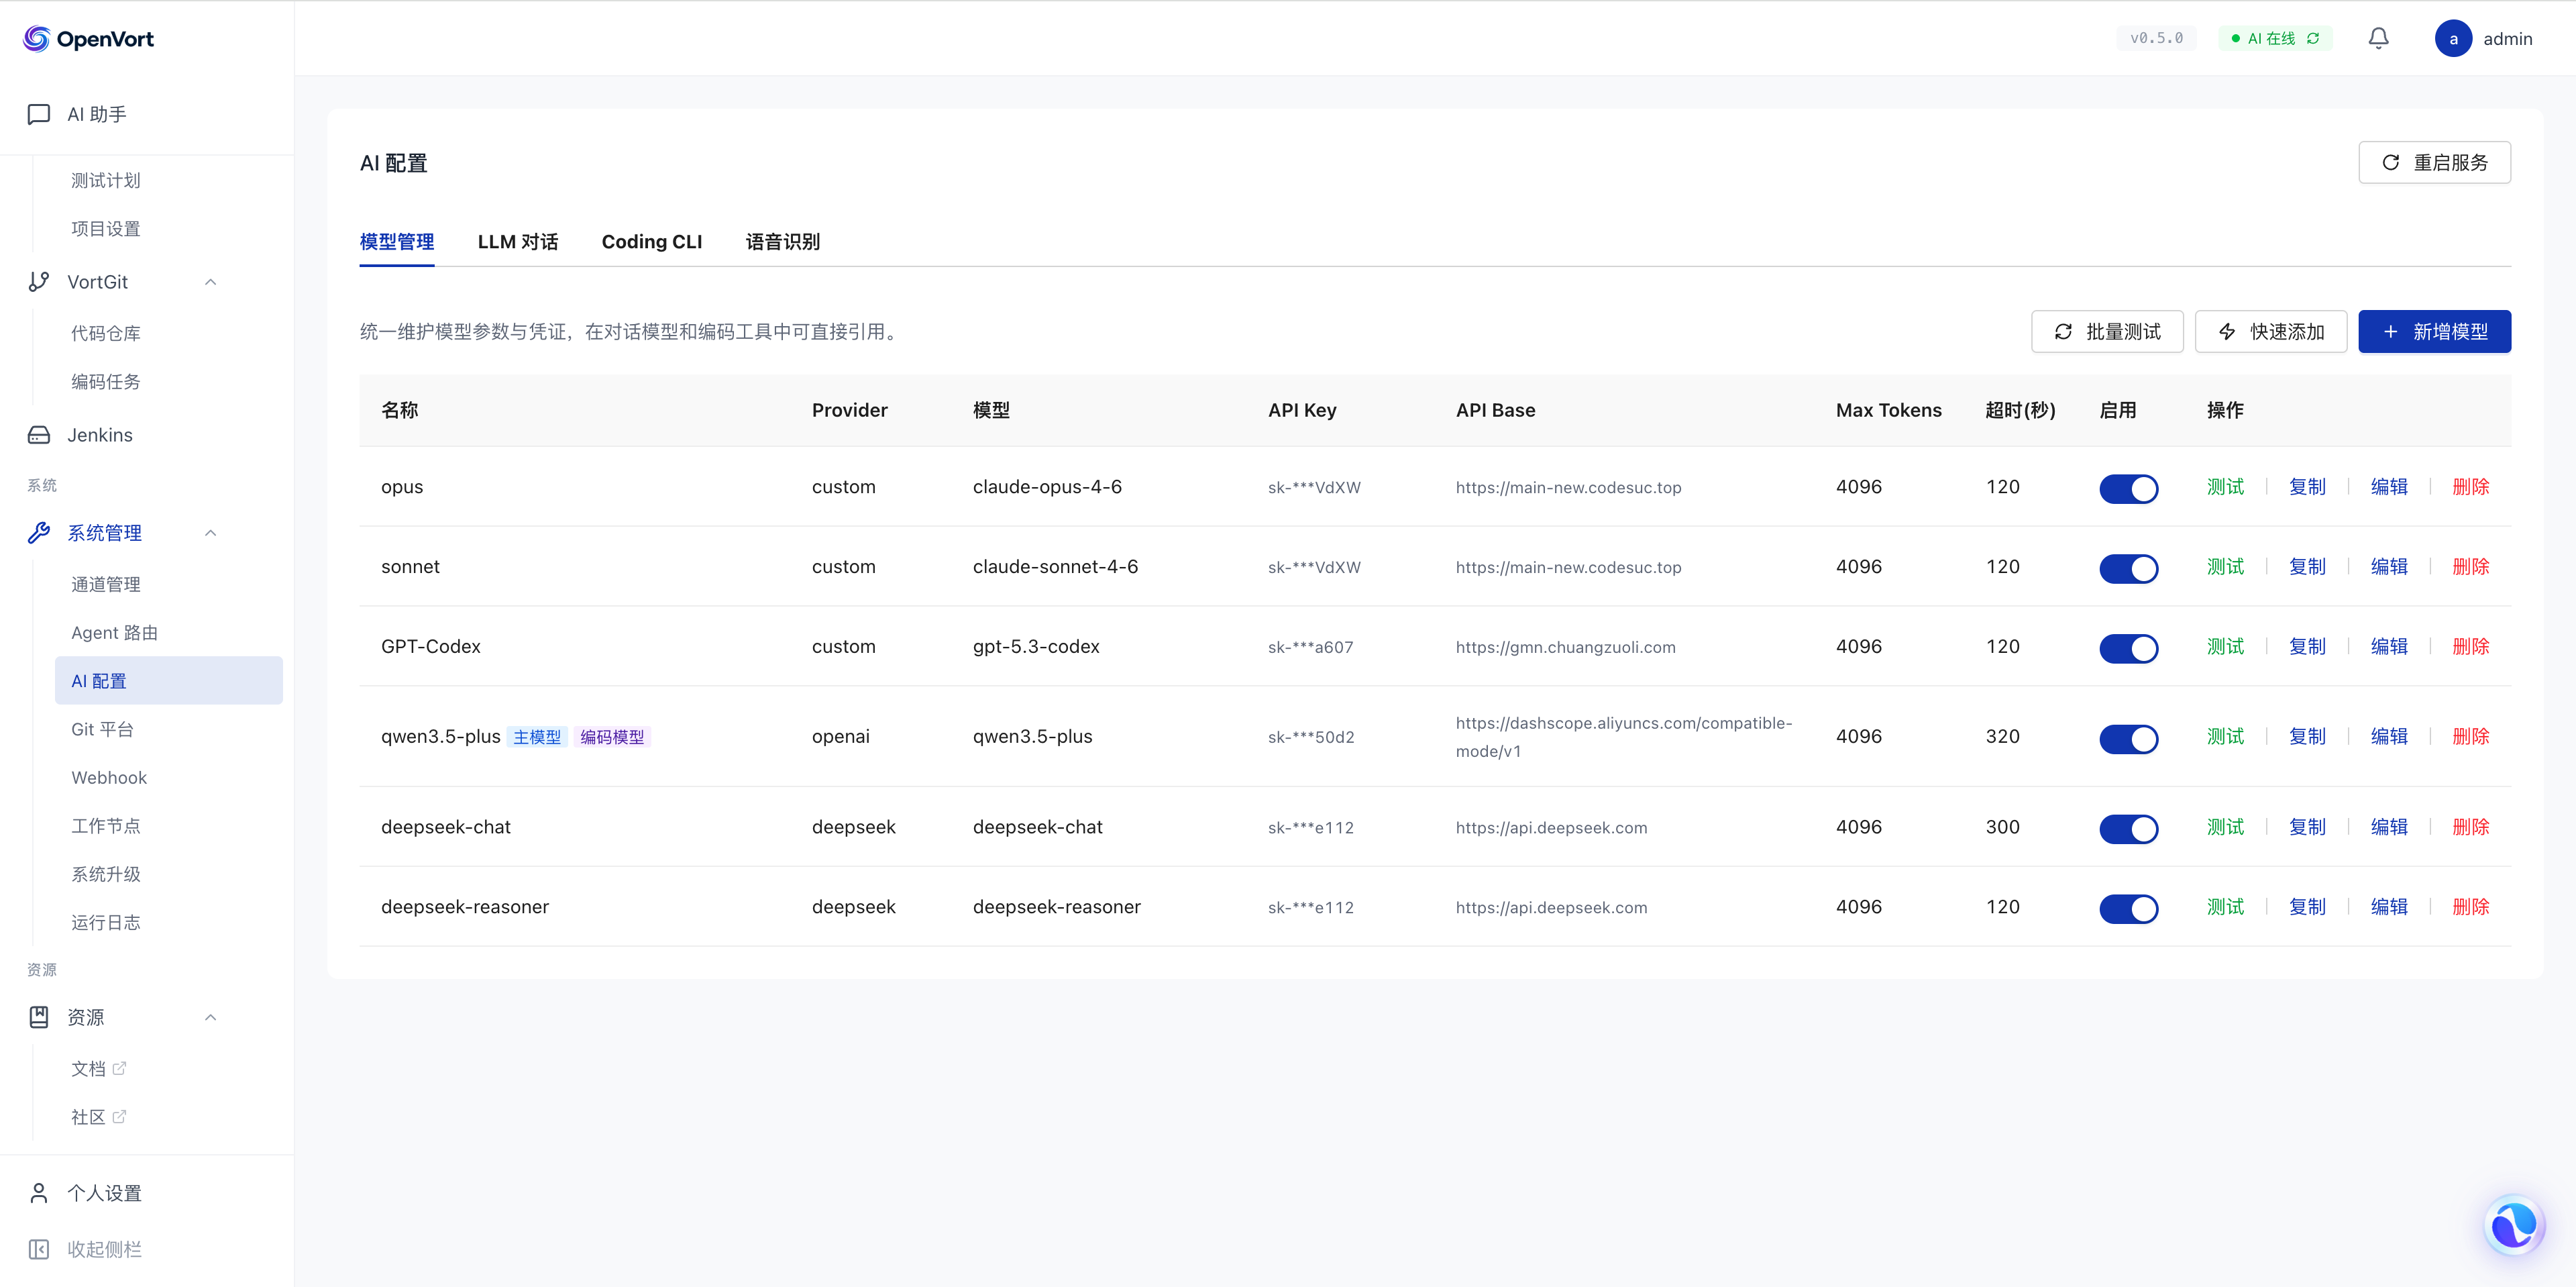Open 项目设置 in the sidebar
The width and height of the screenshot is (2576, 1287).
(169, 228)
